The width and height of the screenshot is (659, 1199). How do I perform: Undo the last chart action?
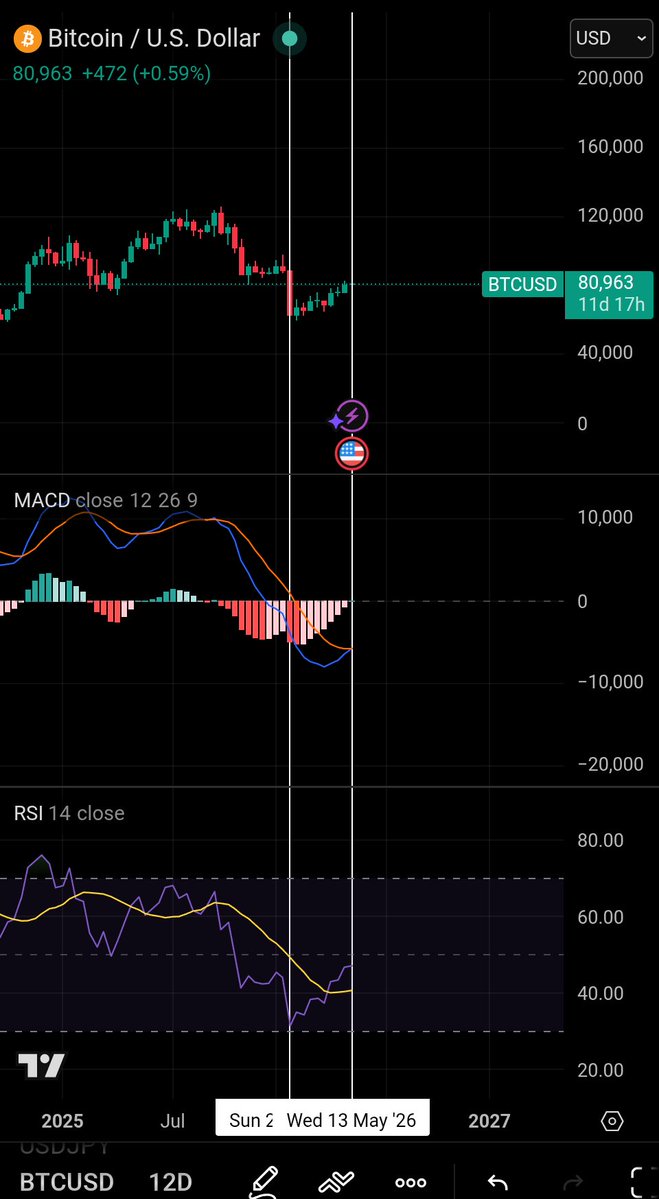coord(498,1183)
